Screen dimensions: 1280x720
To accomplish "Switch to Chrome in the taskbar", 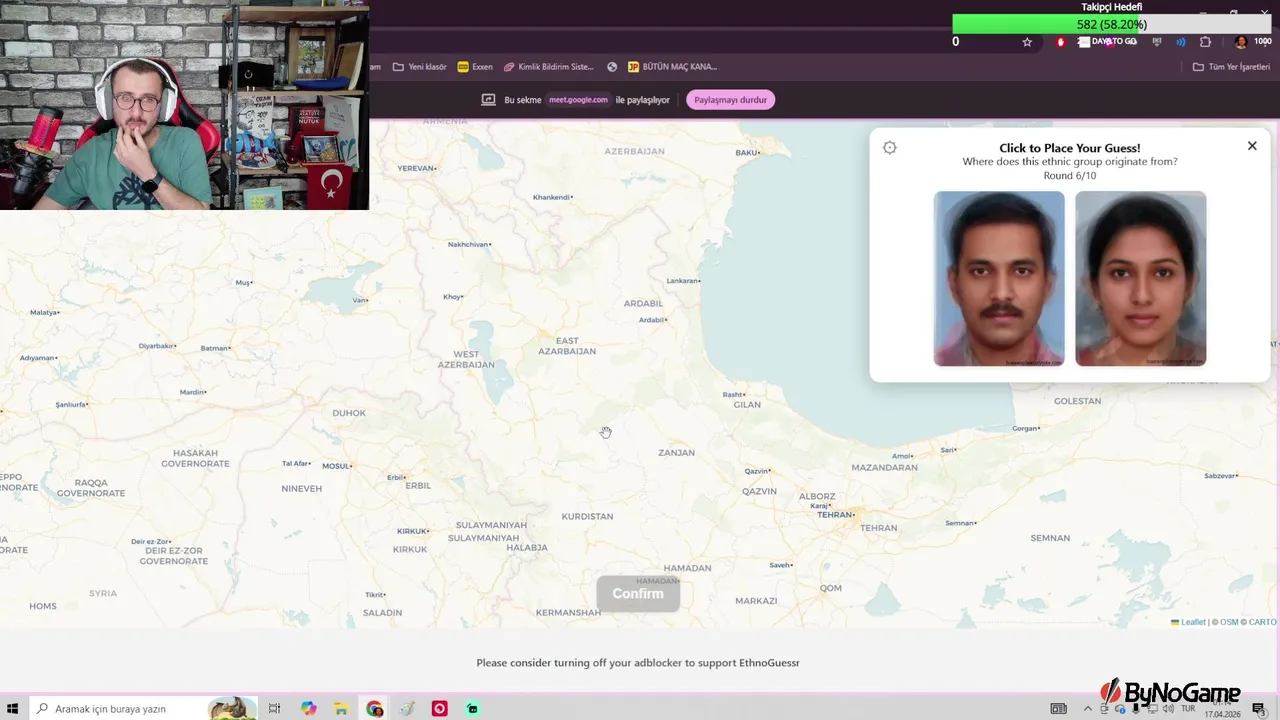I will (374, 709).
